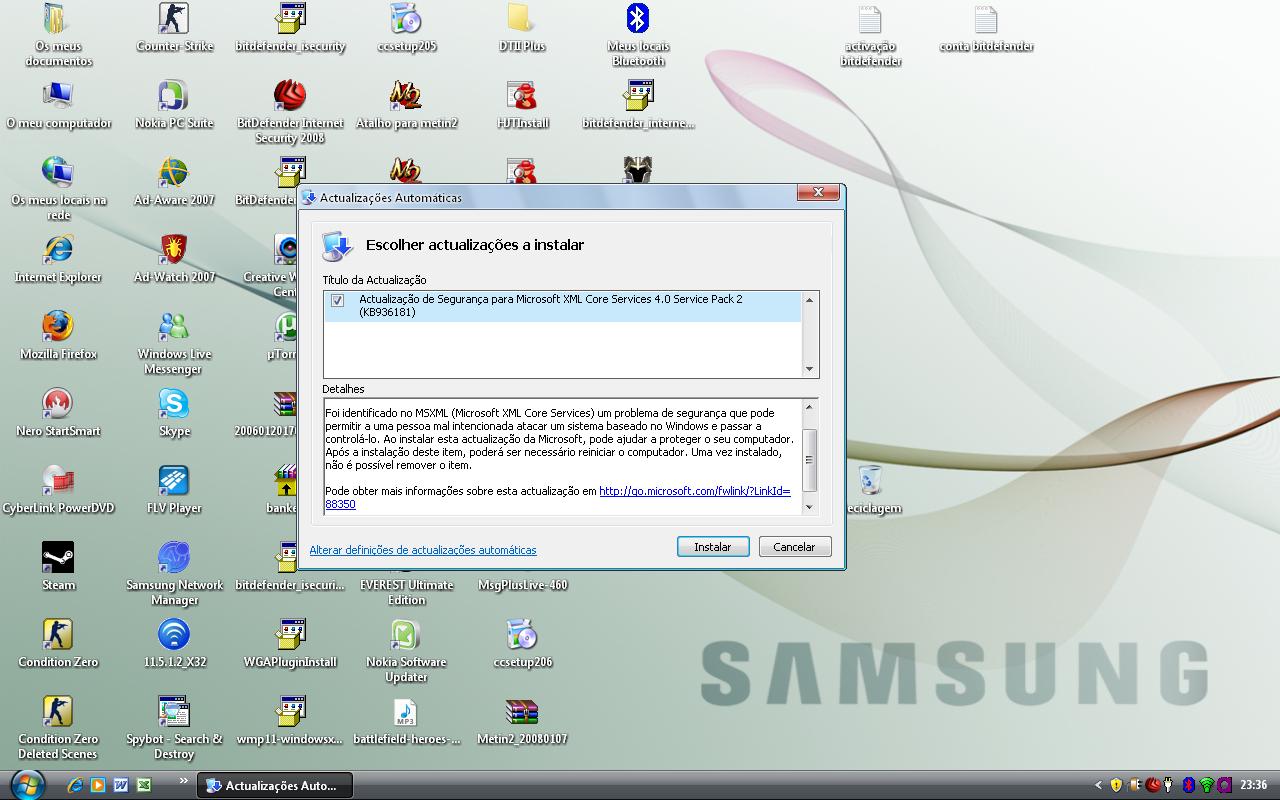Open the Os meus locais na rede icon
This screenshot has width=1280, height=800.
pyautogui.click(x=58, y=188)
